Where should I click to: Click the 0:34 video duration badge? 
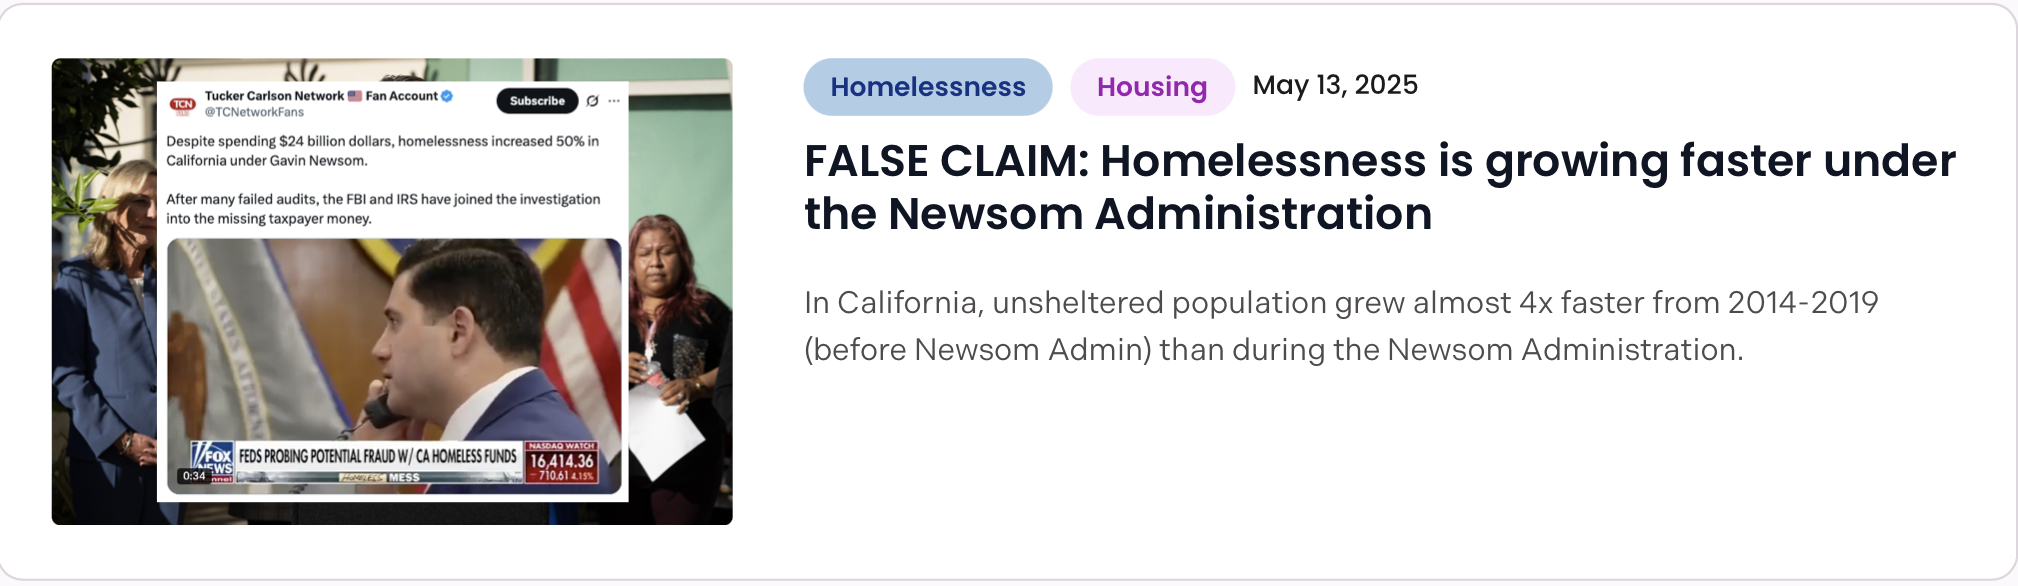[x=194, y=476]
